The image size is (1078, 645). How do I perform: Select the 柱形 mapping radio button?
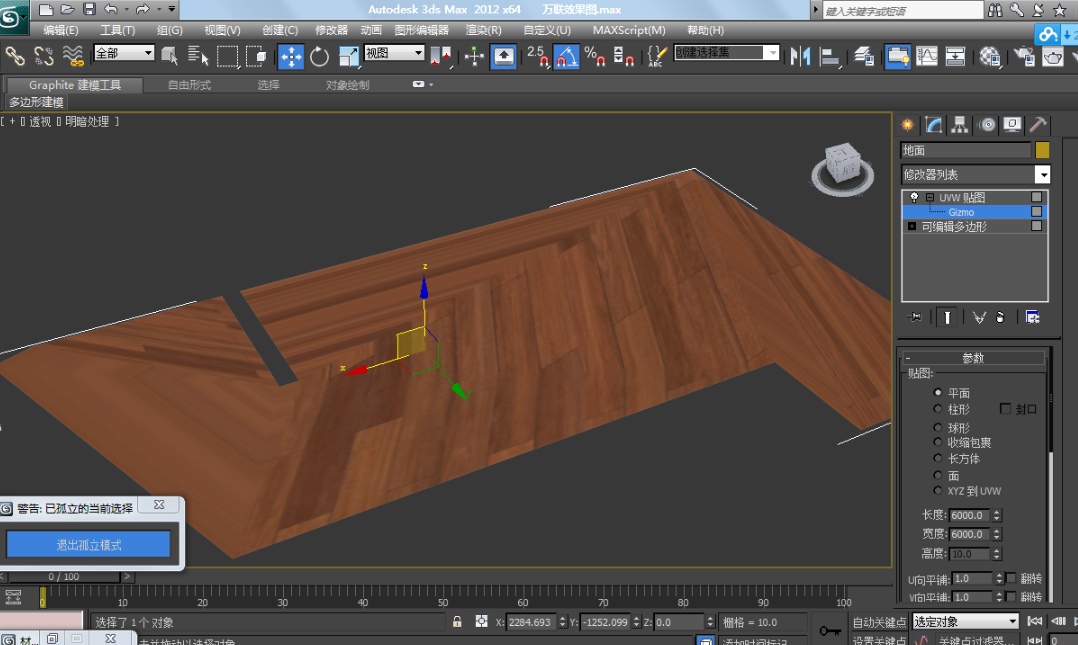937,409
